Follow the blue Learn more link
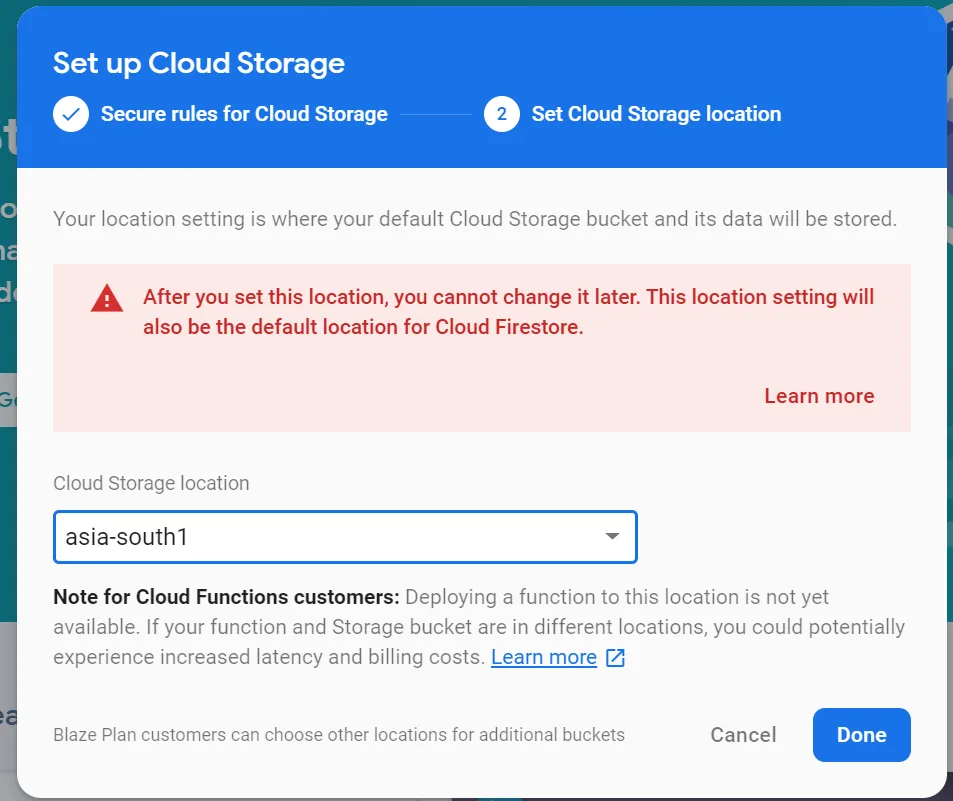The height and width of the screenshot is (801, 953). (544, 657)
